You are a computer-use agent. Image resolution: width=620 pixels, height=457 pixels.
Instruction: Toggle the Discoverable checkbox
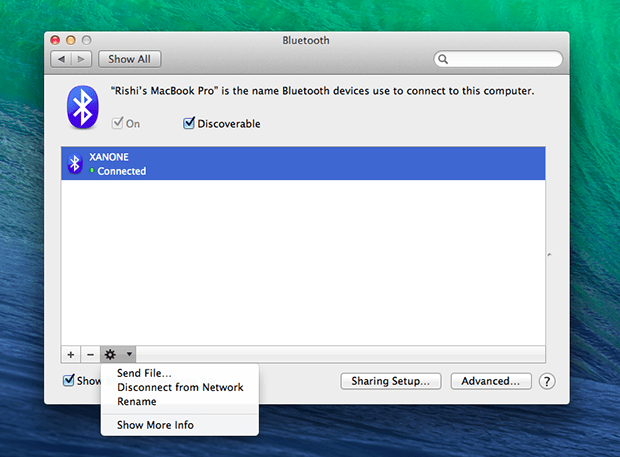pyautogui.click(x=189, y=124)
